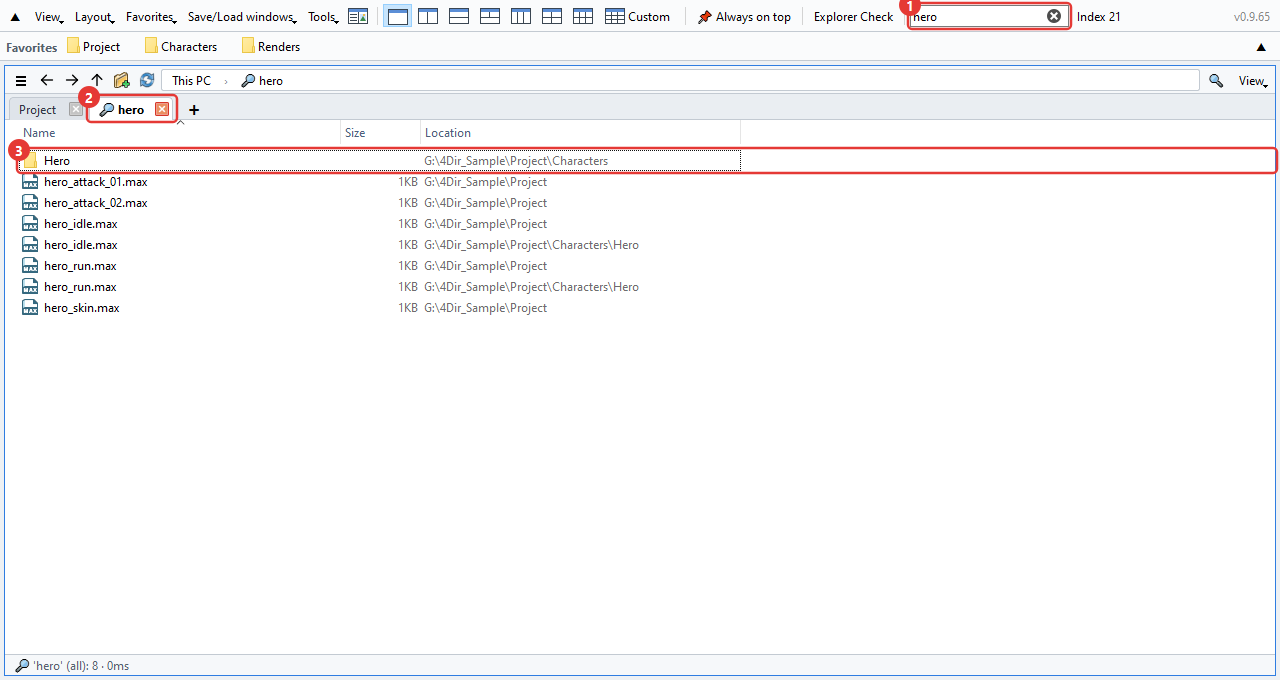Go back with the left arrow

(46, 81)
